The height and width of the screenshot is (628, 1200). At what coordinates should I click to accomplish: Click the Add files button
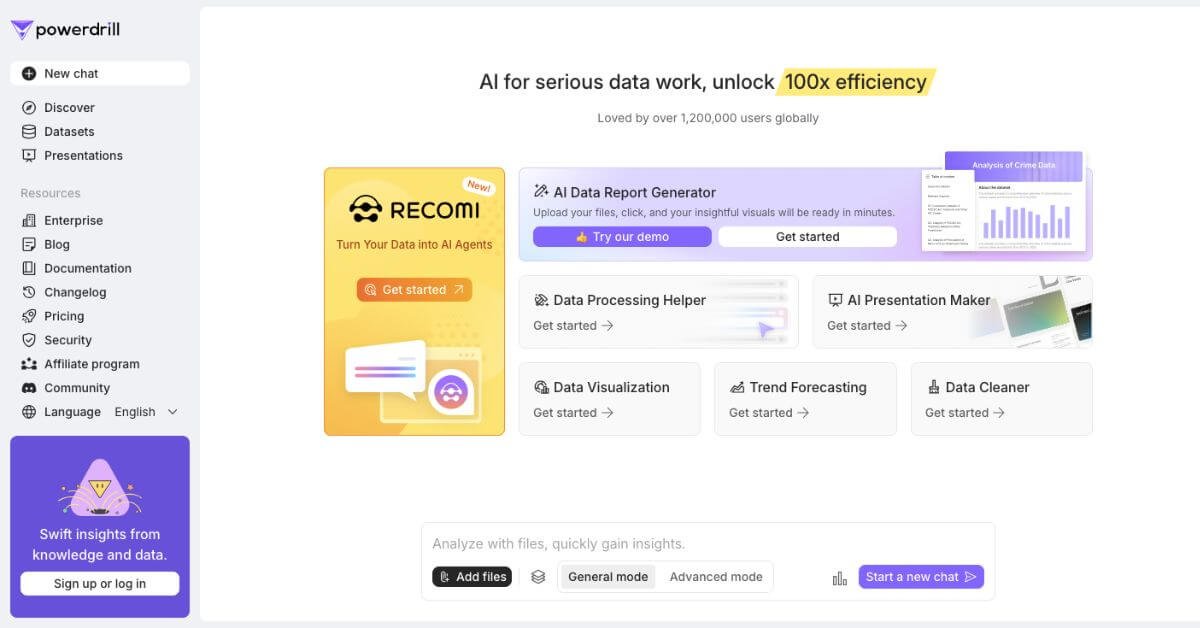pyautogui.click(x=472, y=577)
